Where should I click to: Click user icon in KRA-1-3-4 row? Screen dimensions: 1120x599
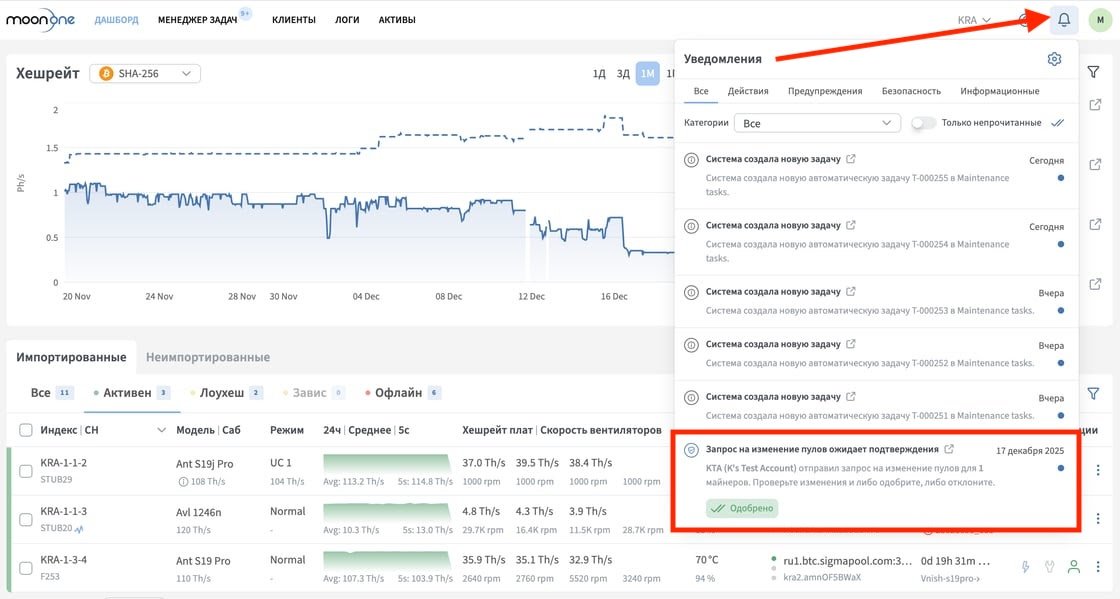1074,567
